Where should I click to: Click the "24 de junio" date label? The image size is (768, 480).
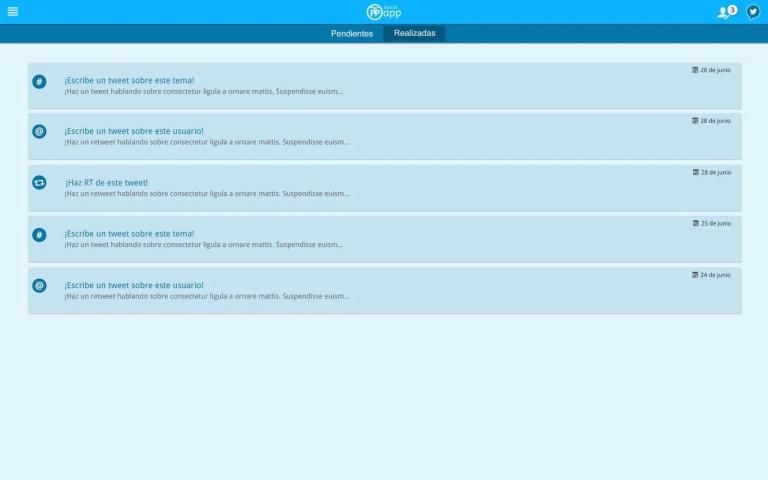pyautogui.click(x=715, y=274)
